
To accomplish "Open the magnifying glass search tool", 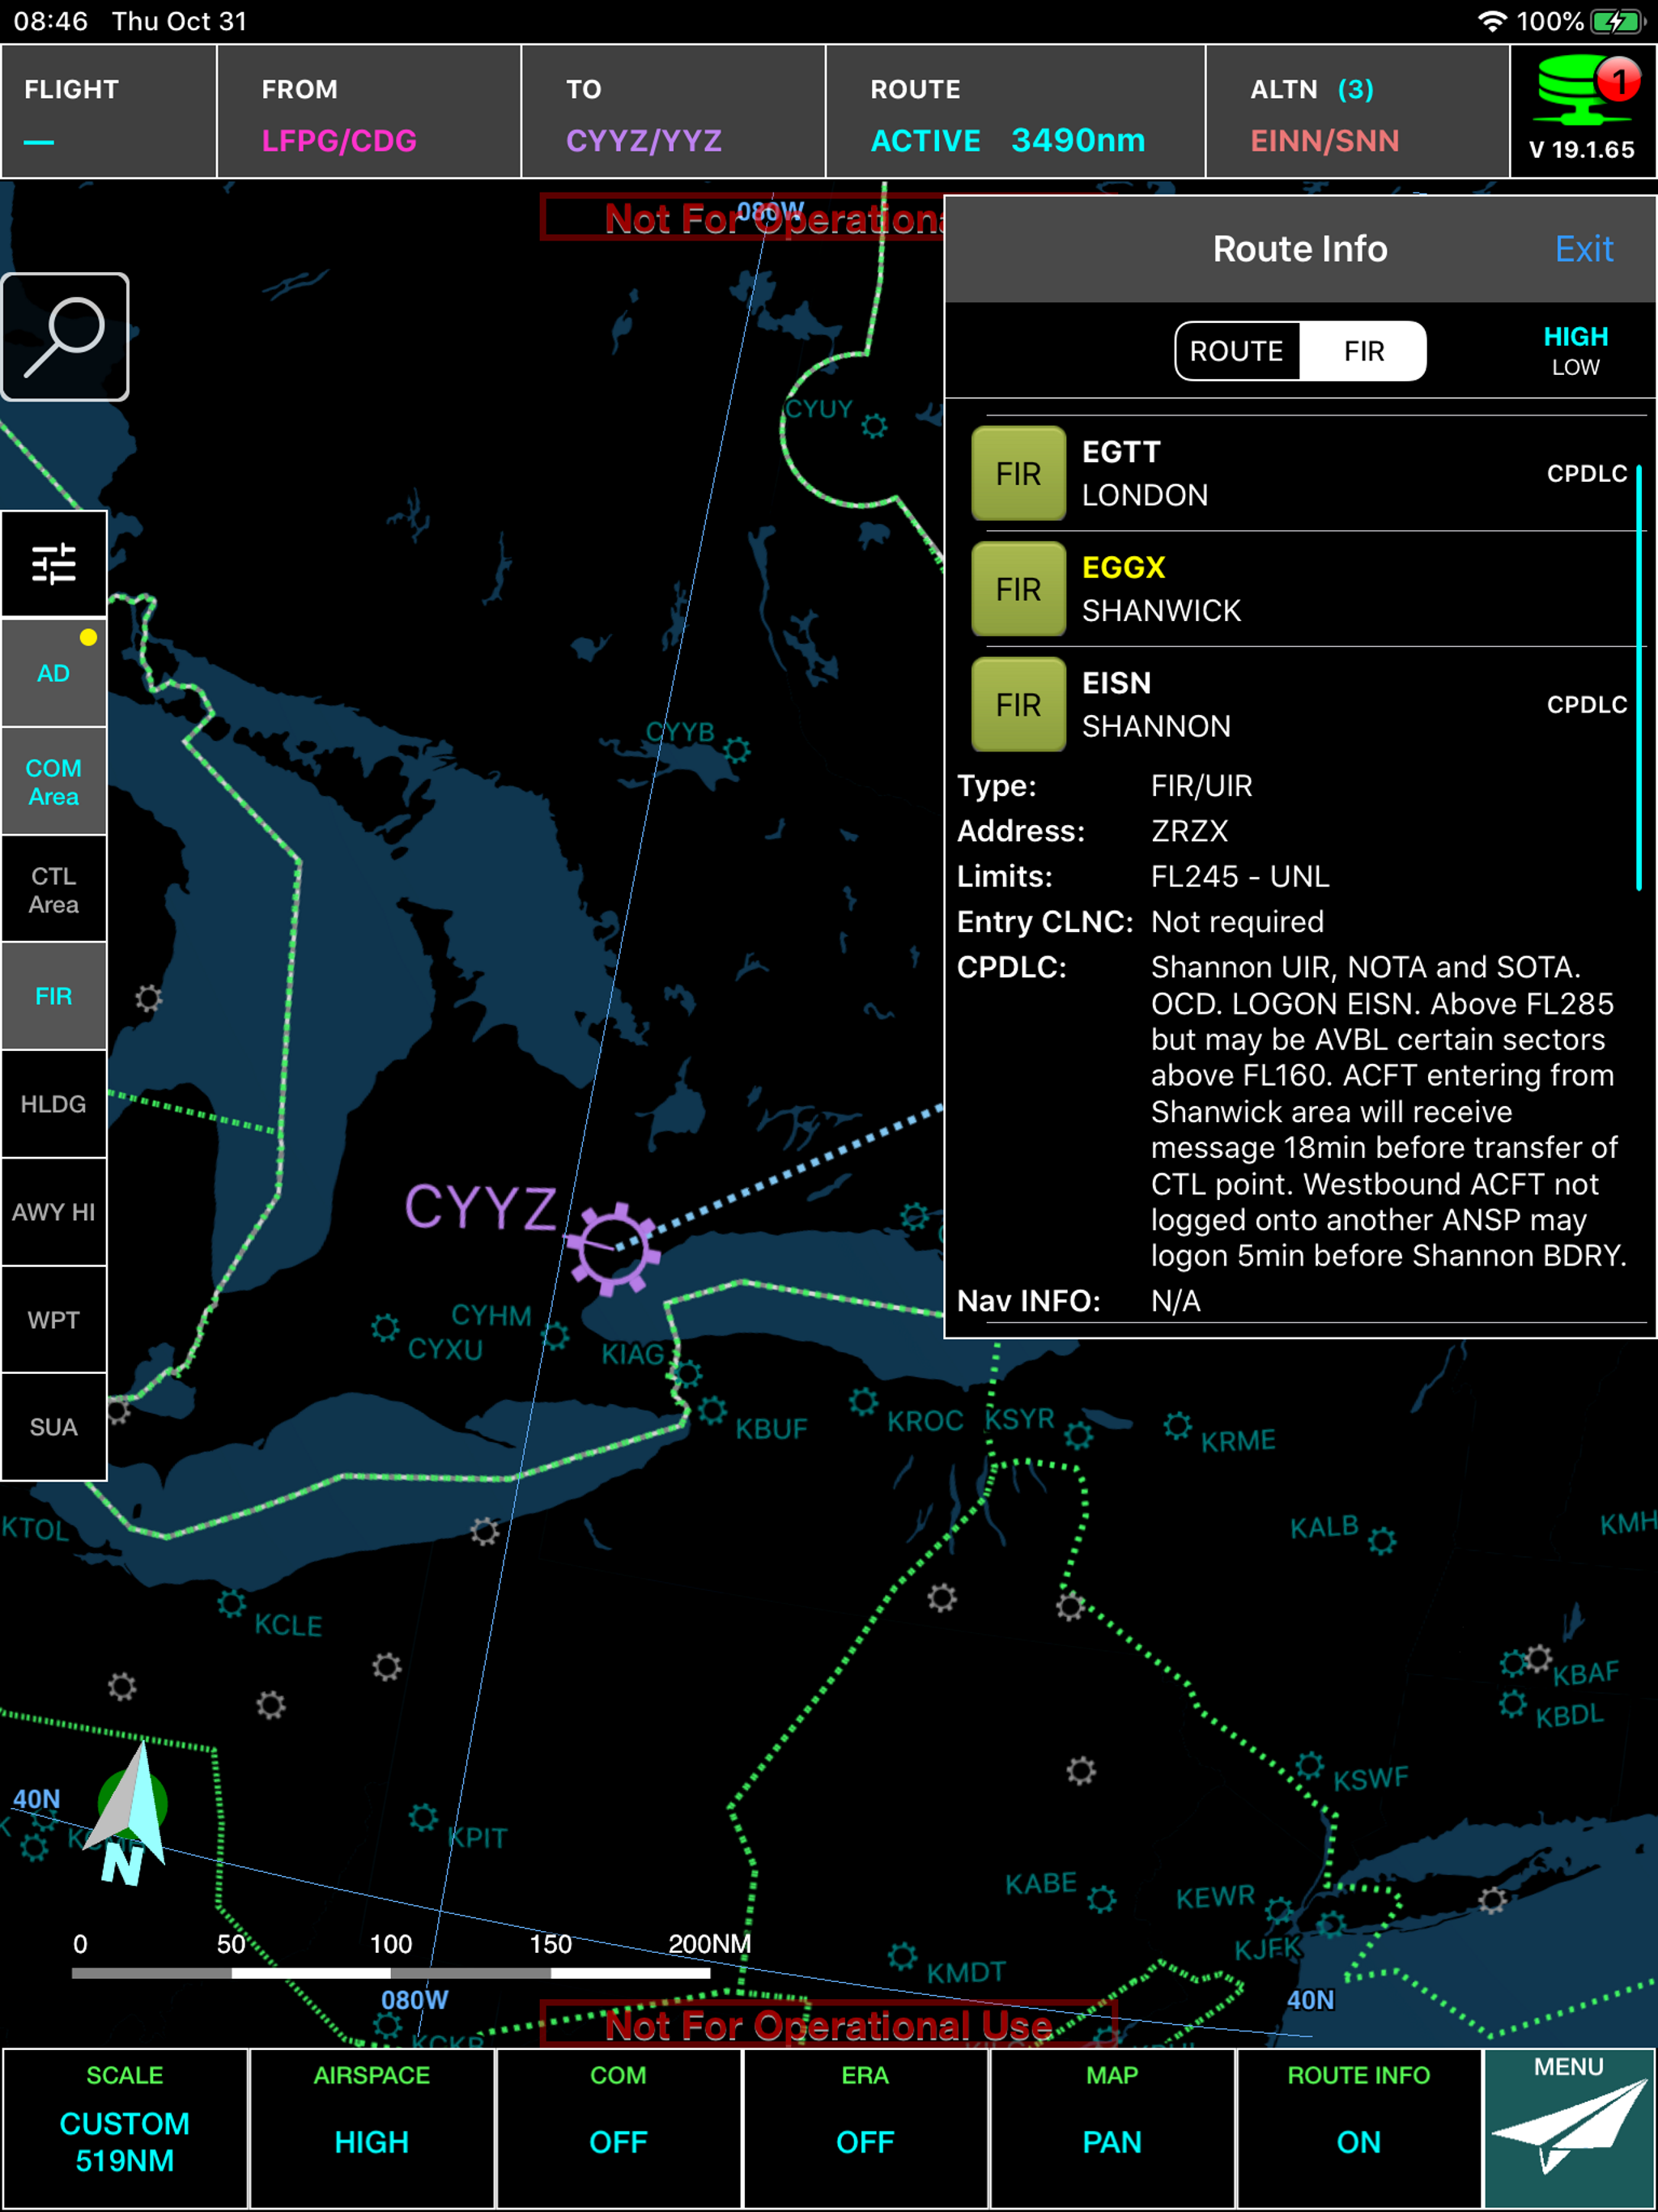I will click(65, 336).
